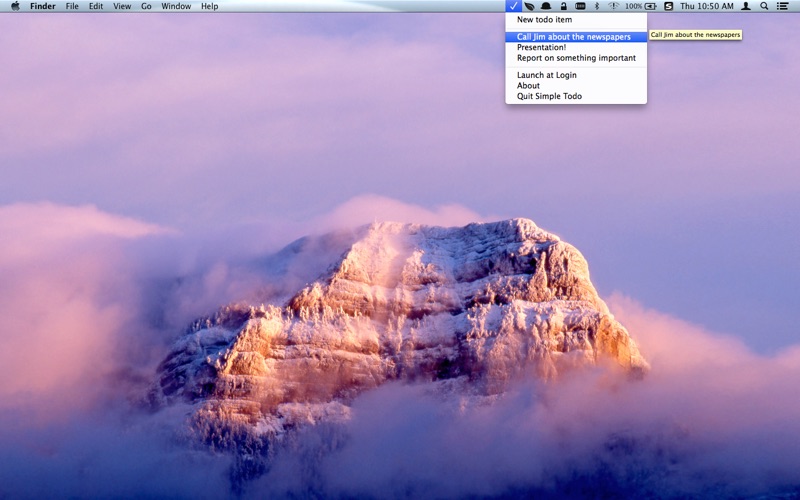This screenshot has width=800, height=500.
Task: Click the 100% battery indicator
Action: (x=641, y=6)
